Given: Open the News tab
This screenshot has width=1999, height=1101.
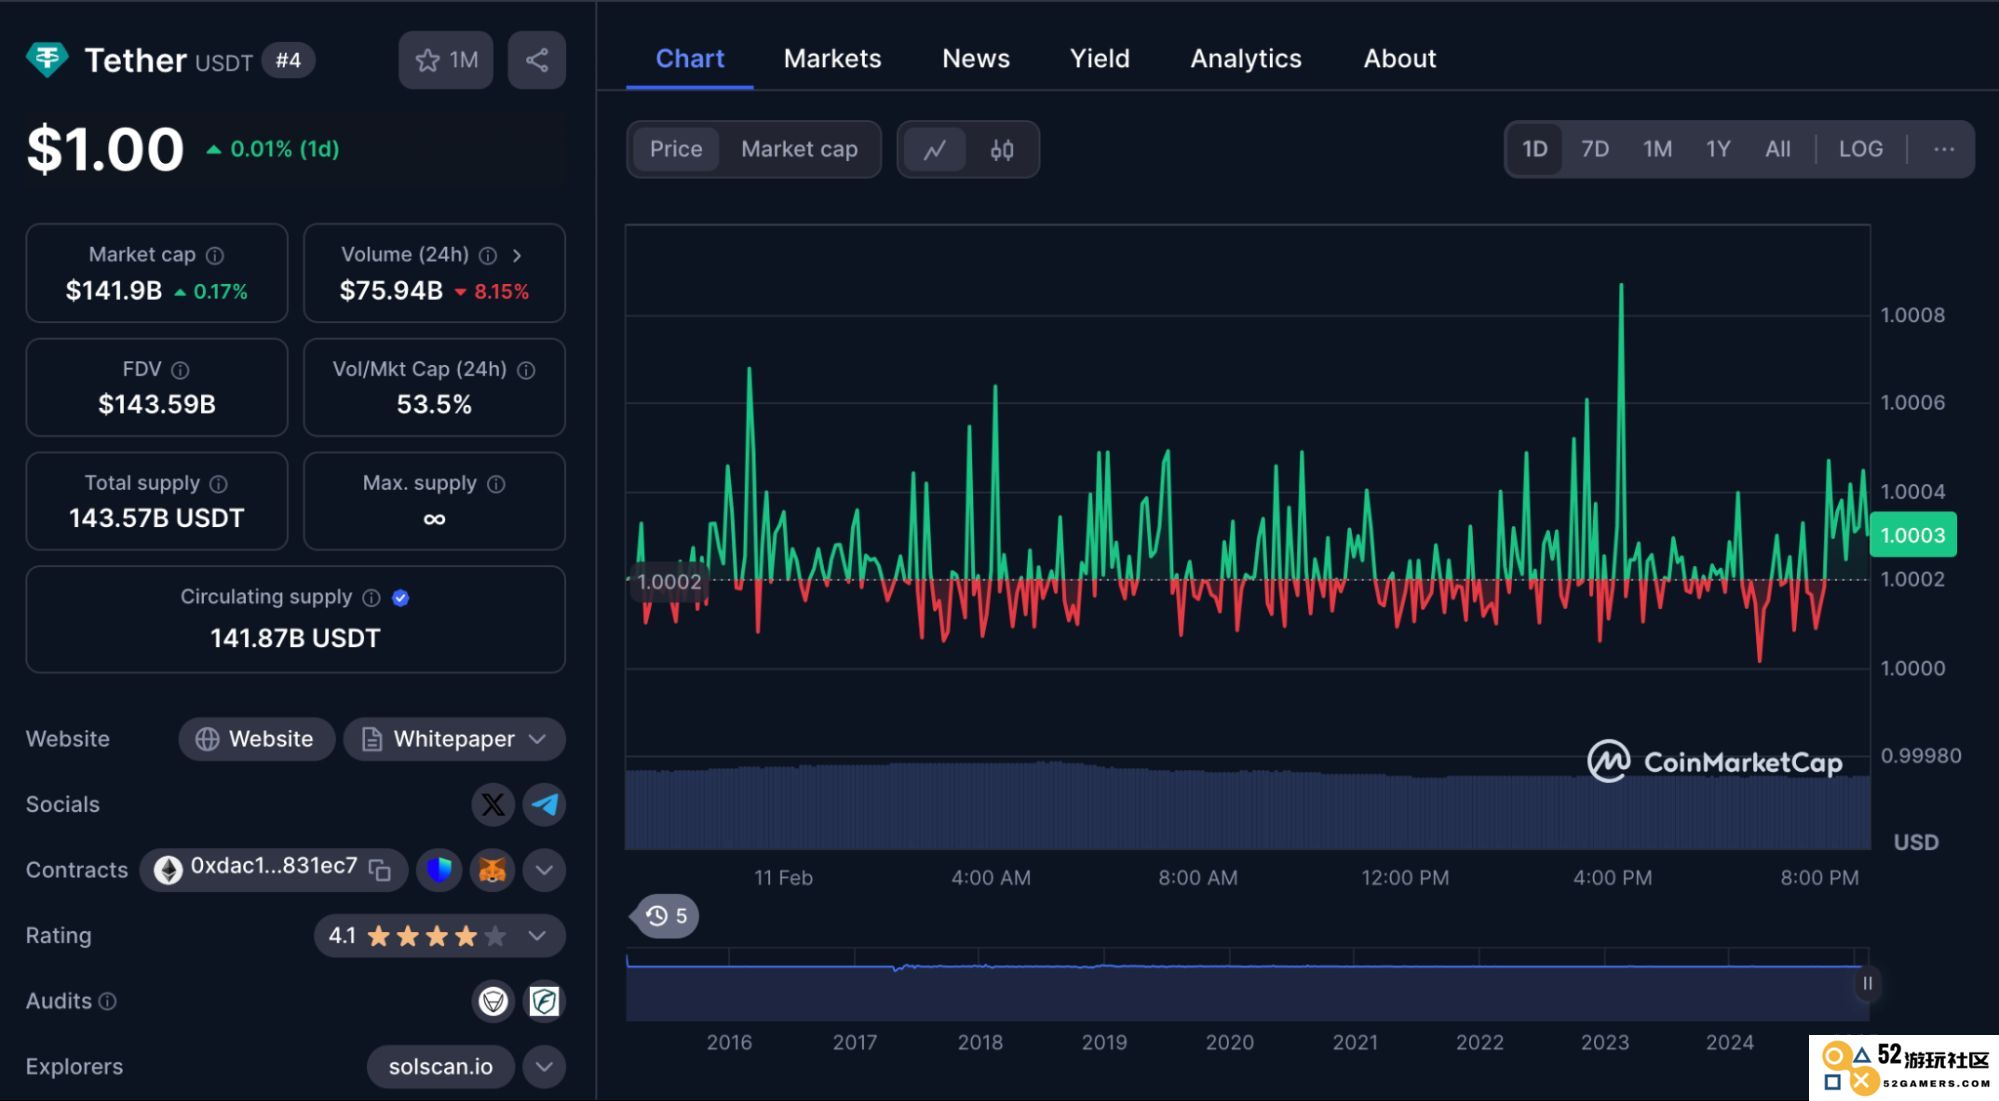Looking at the screenshot, I should pyautogui.click(x=976, y=59).
